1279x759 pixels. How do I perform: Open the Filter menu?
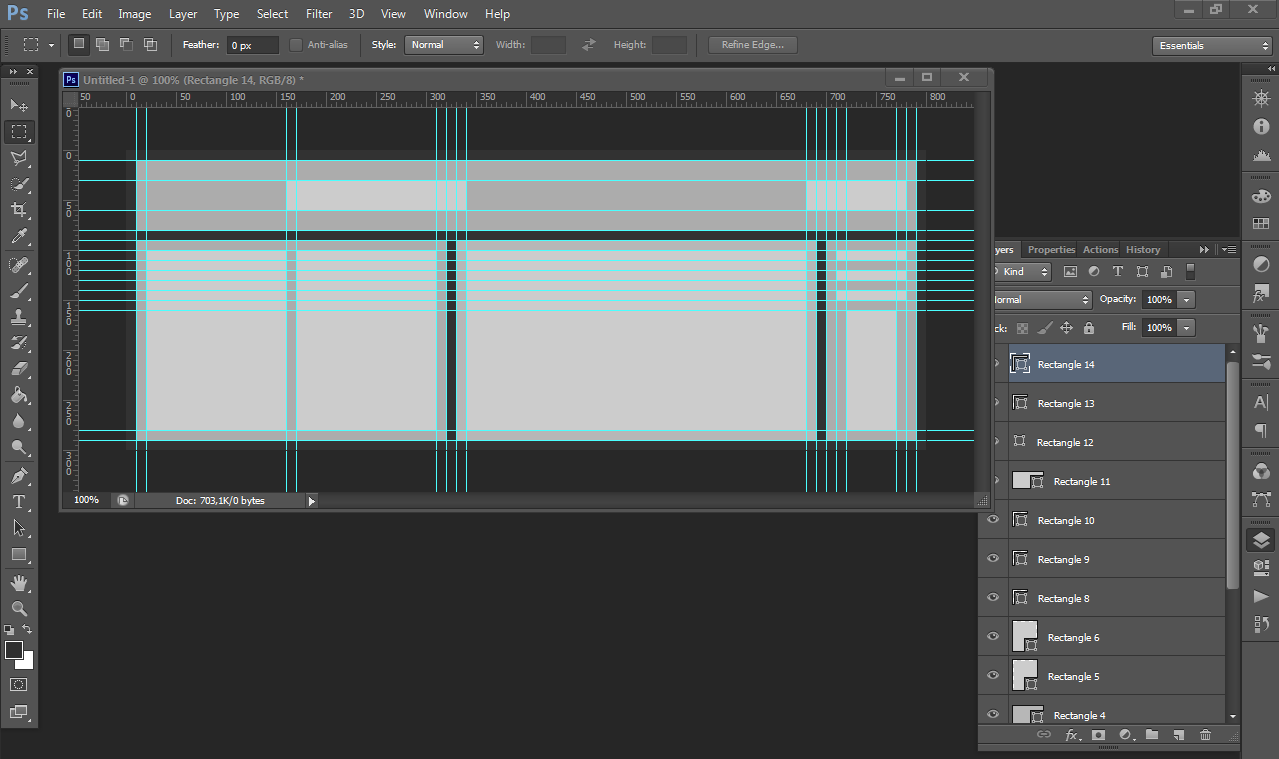[x=319, y=14]
